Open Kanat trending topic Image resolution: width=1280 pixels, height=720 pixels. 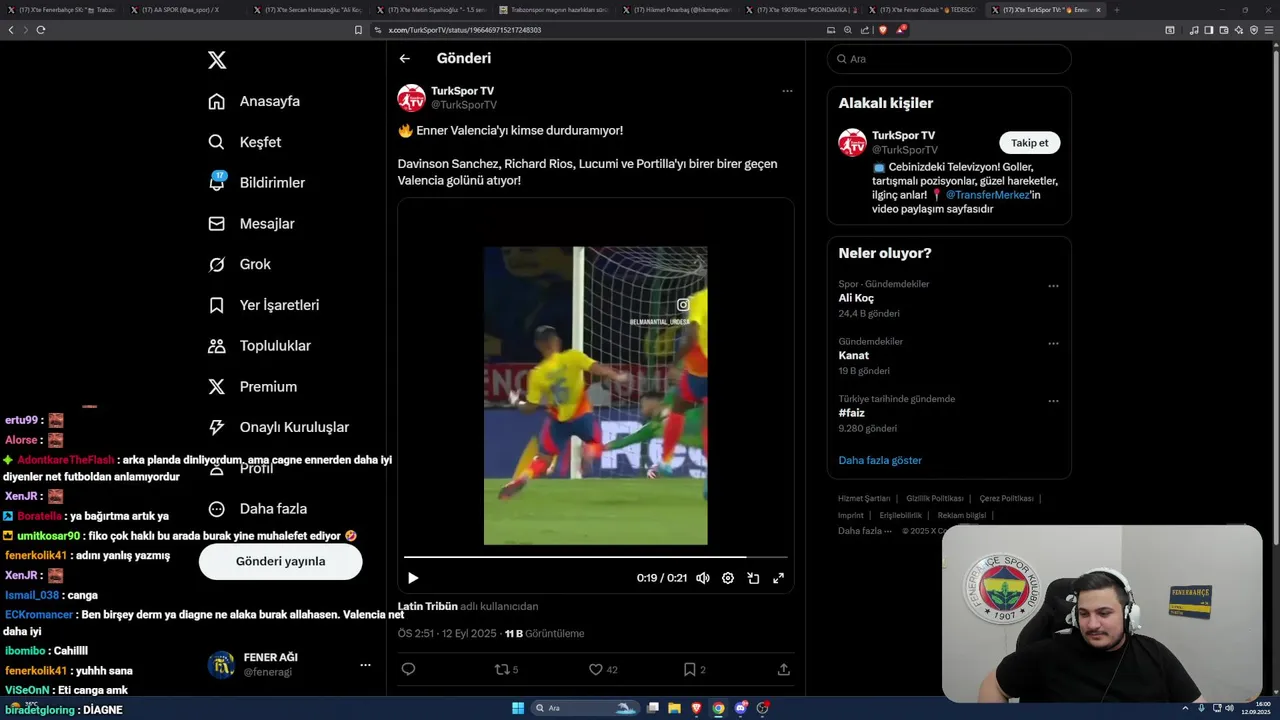click(x=853, y=355)
